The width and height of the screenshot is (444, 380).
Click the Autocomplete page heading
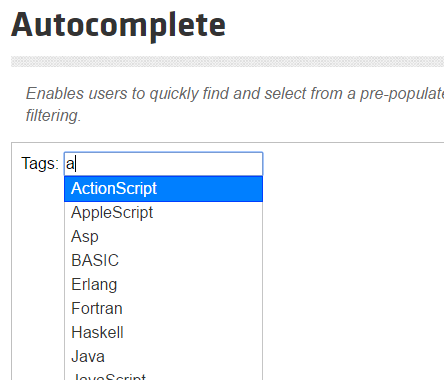[x=118, y=26]
